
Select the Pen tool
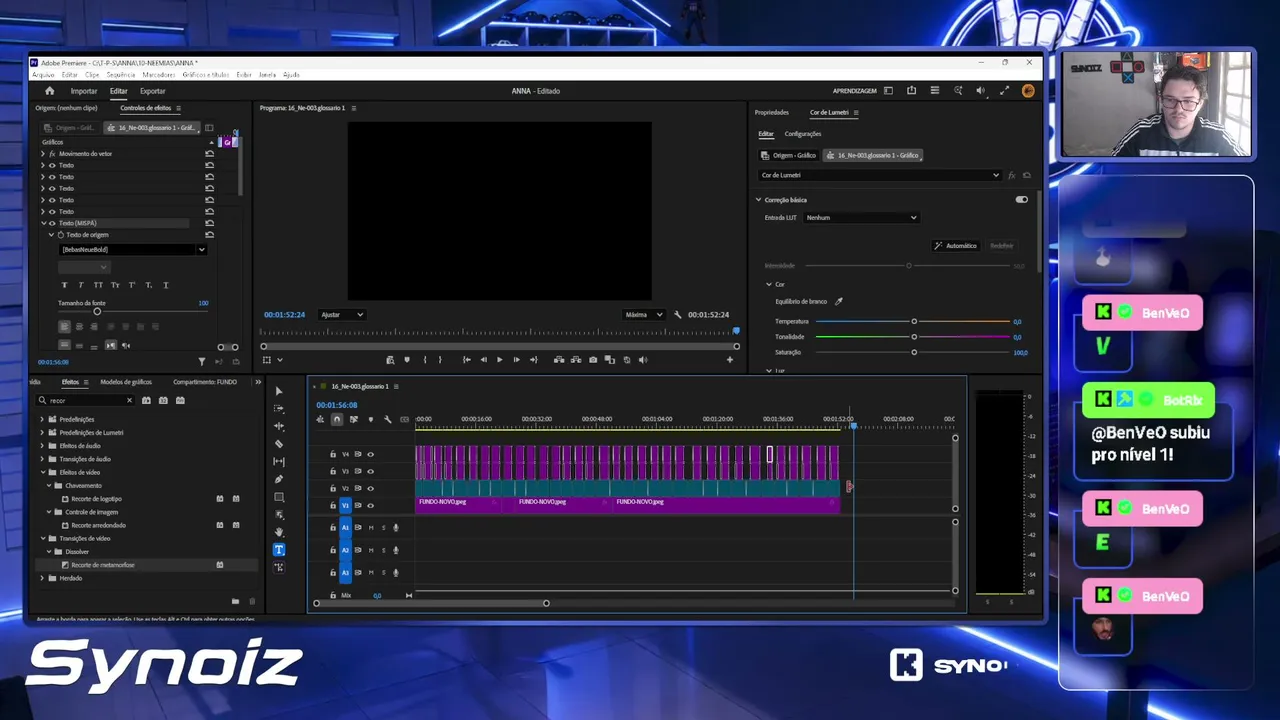279,479
